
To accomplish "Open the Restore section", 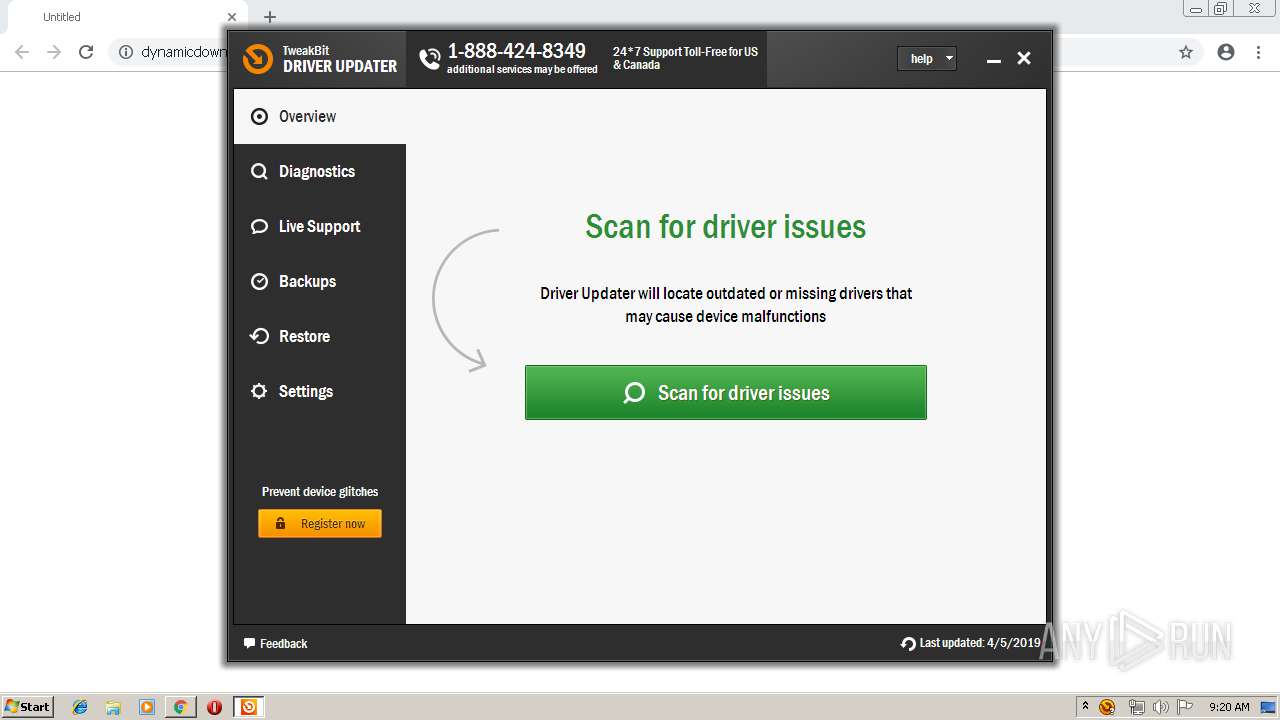I will click(x=320, y=336).
